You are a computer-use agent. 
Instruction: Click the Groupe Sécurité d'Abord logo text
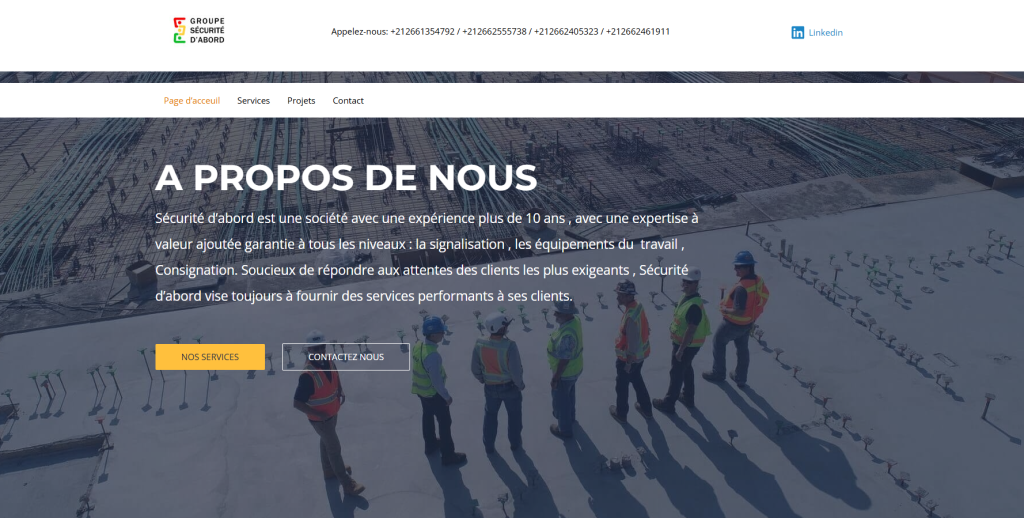coord(207,31)
